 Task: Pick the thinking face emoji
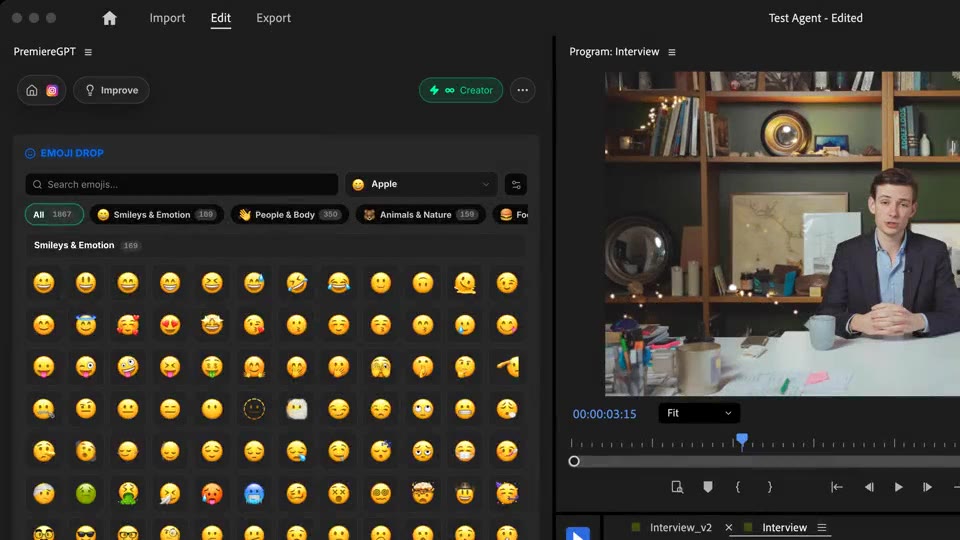click(465, 367)
